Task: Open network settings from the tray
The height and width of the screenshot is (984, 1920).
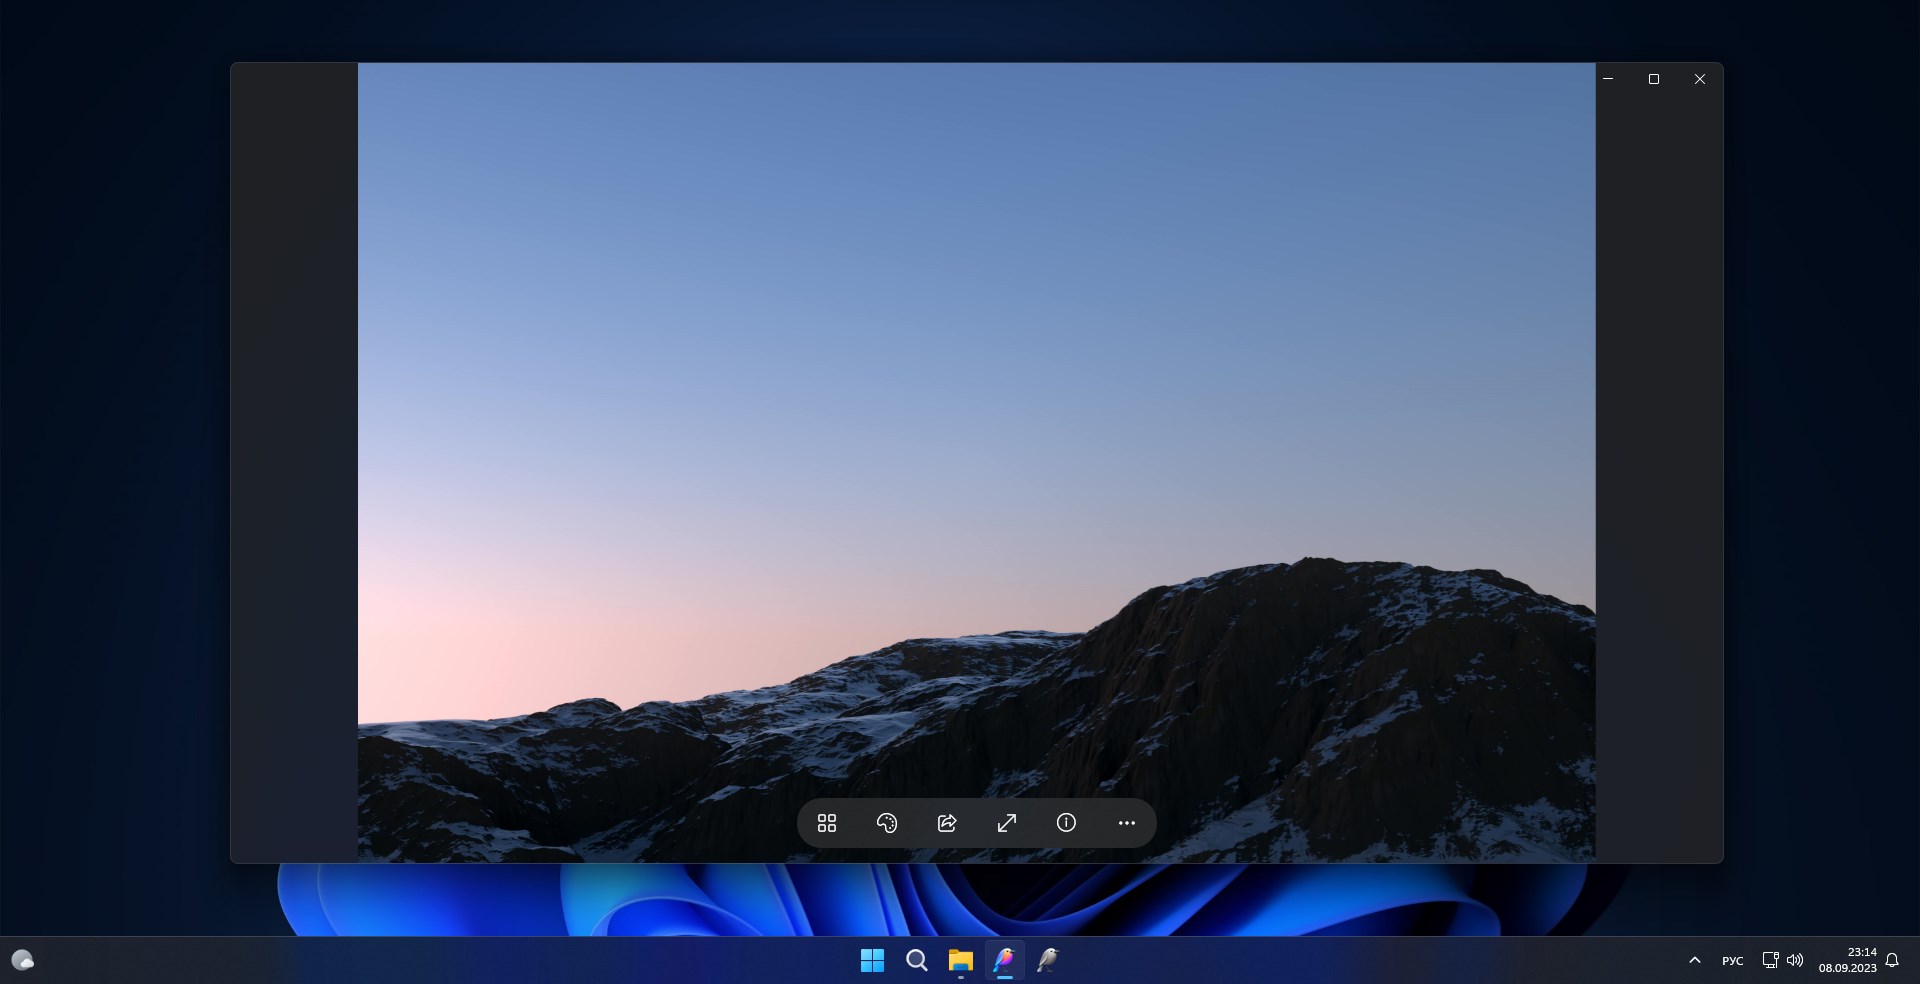Action: tap(1770, 961)
